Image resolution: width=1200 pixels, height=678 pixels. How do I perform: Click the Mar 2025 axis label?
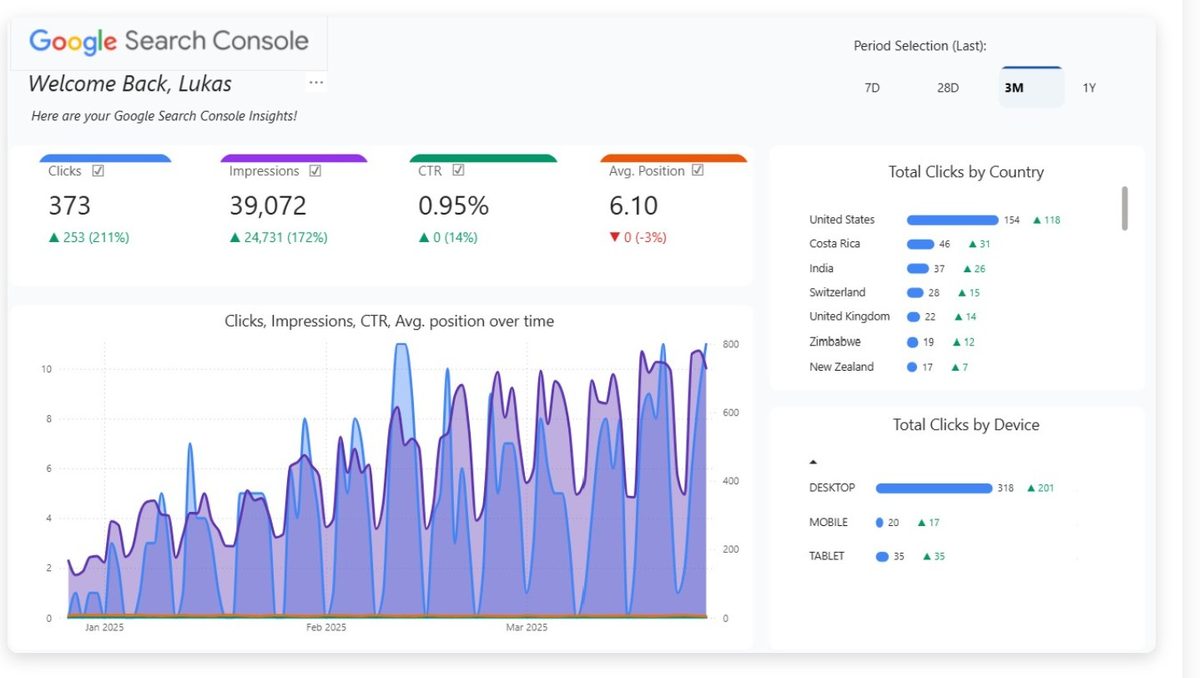tap(527, 628)
